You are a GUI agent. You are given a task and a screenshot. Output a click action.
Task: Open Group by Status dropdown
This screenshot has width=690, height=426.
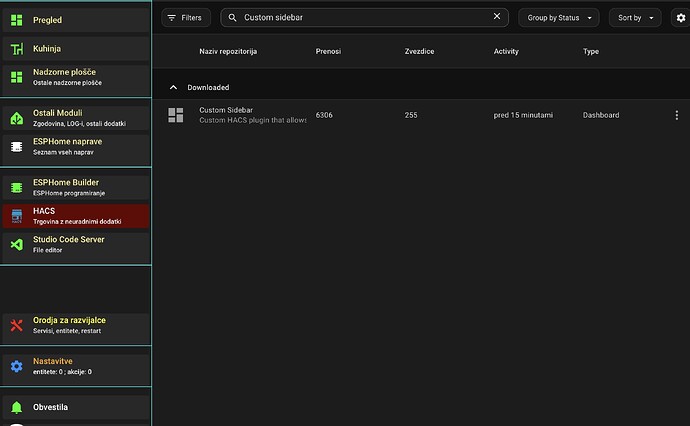[559, 18]
